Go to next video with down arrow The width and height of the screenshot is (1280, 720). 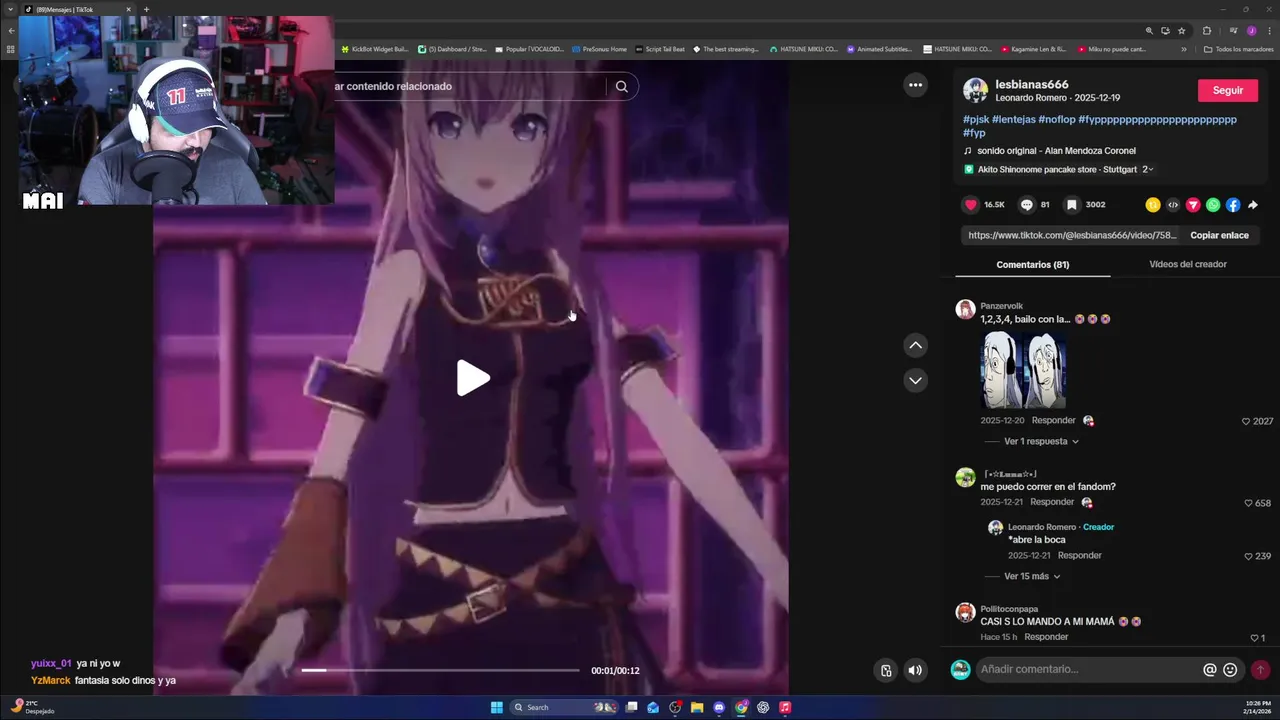pyautogui.click(x=915, y=380)
